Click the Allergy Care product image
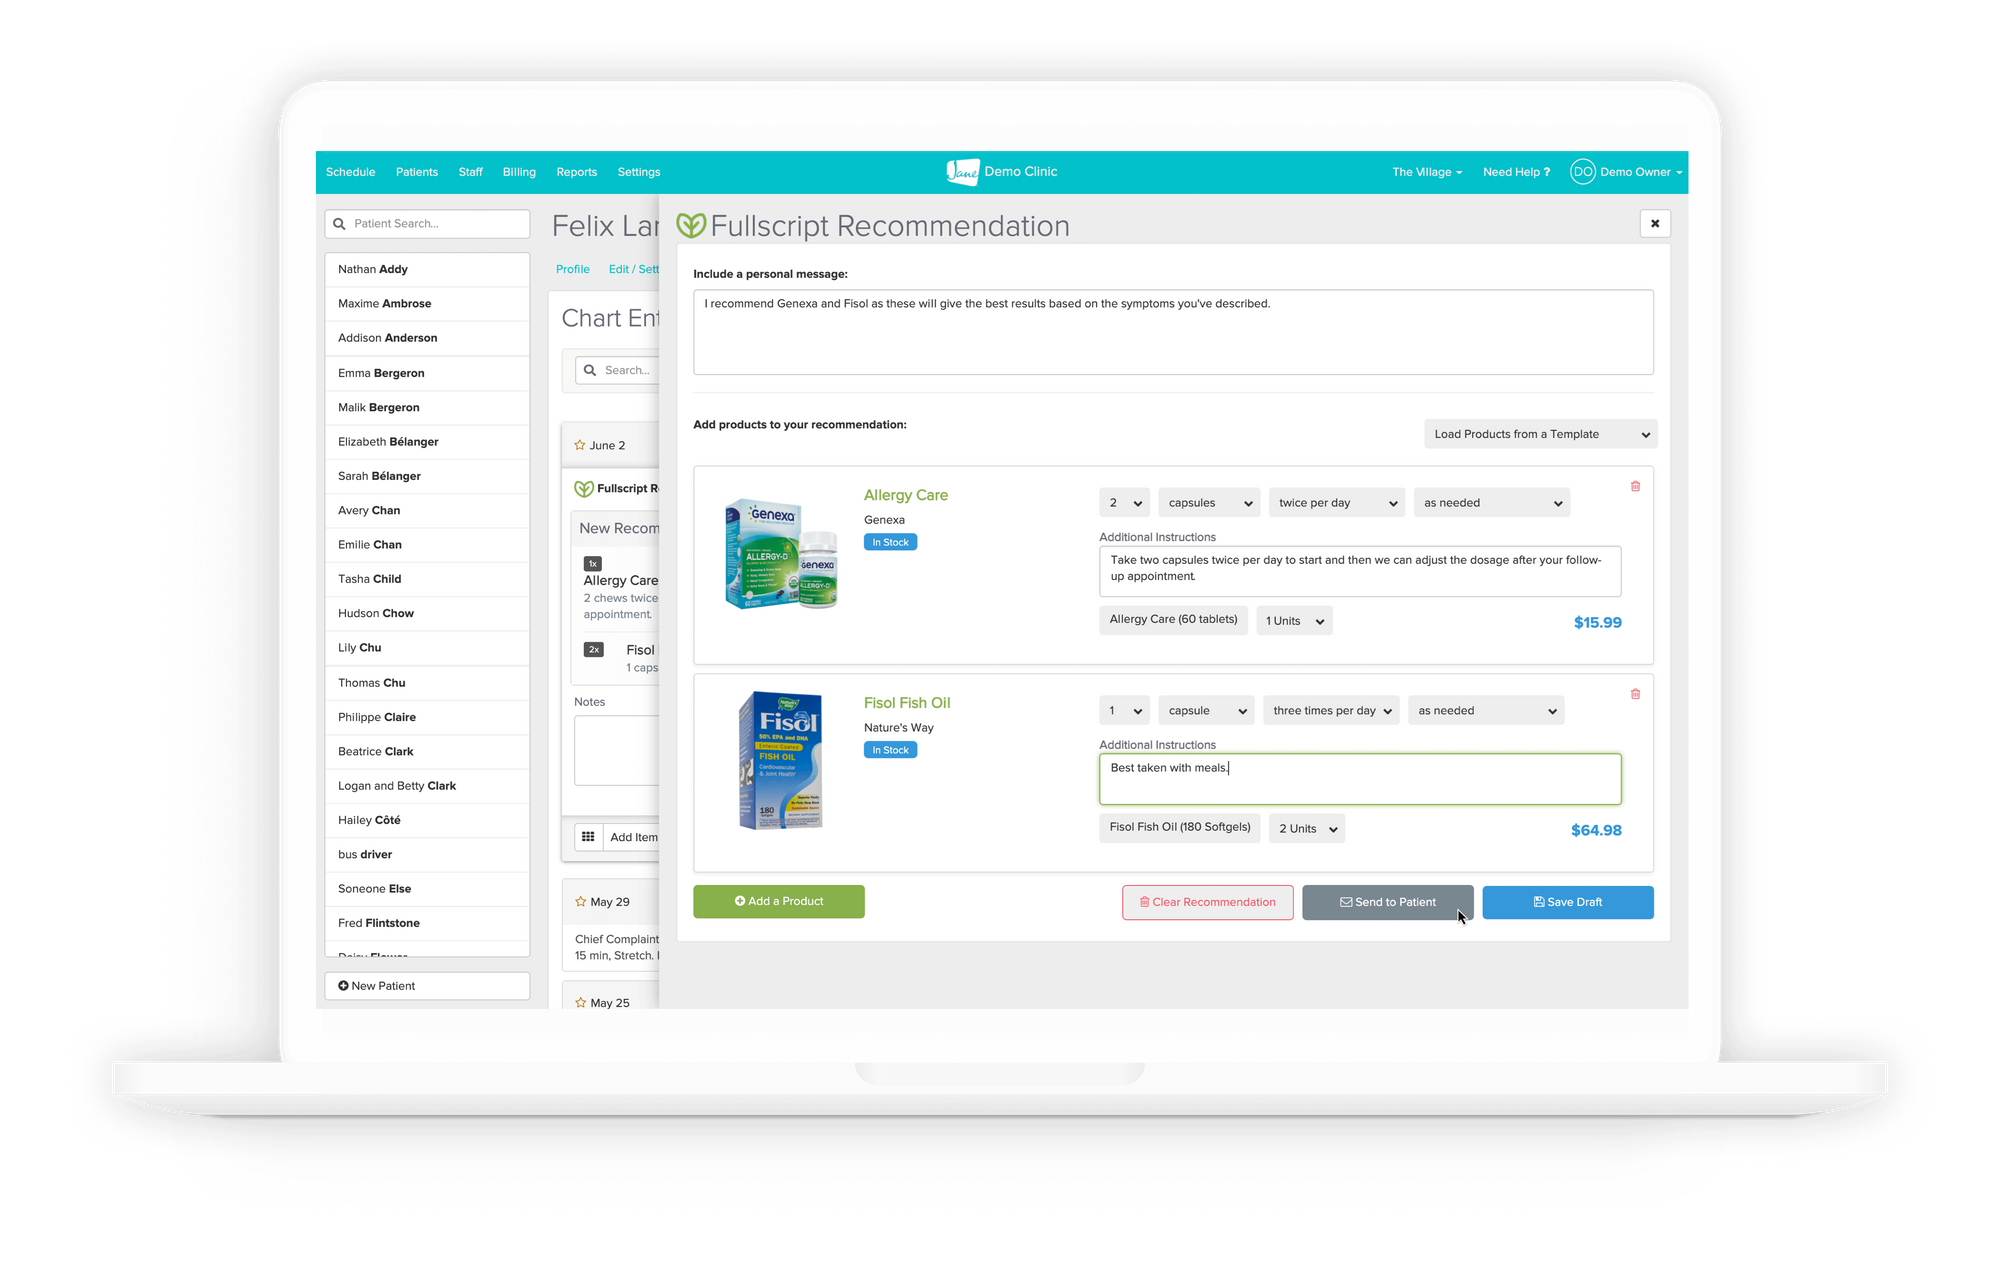Viewport: 2000px width, 1277px height. pos(782,553)
